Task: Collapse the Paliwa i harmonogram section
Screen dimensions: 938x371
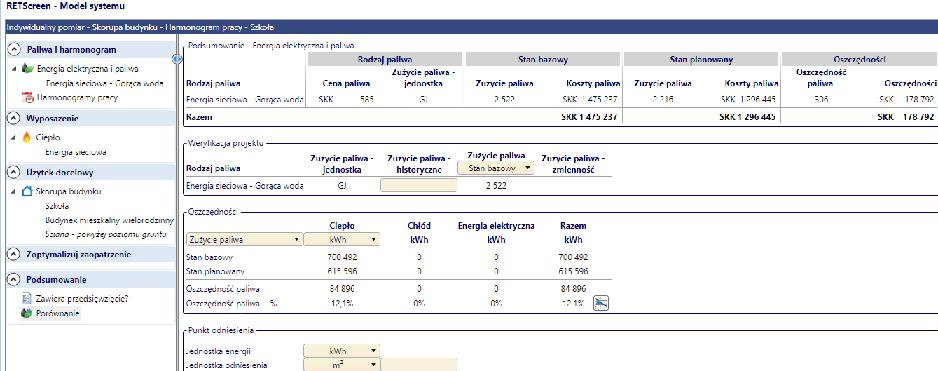Action: 13,50
